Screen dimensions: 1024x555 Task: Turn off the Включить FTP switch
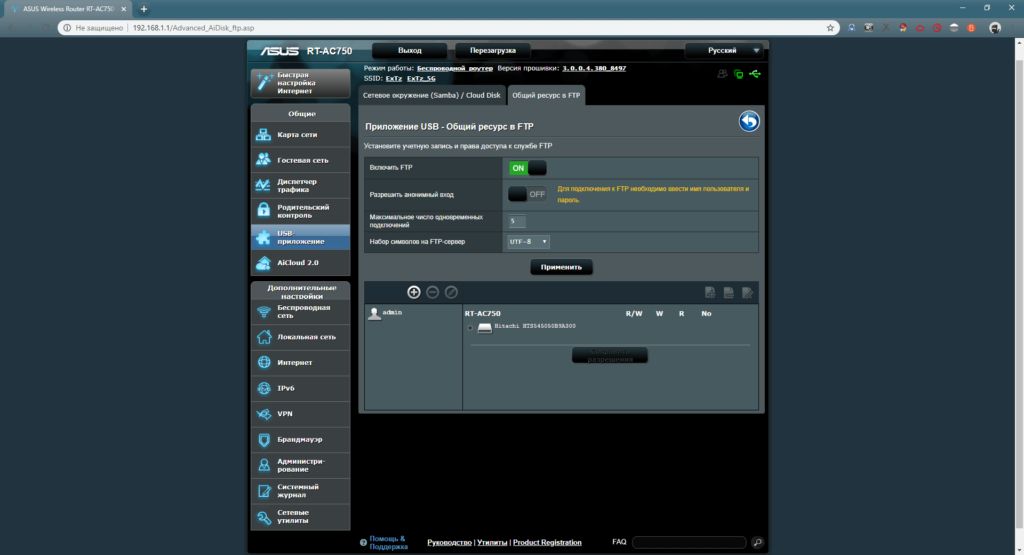(527, 168)
